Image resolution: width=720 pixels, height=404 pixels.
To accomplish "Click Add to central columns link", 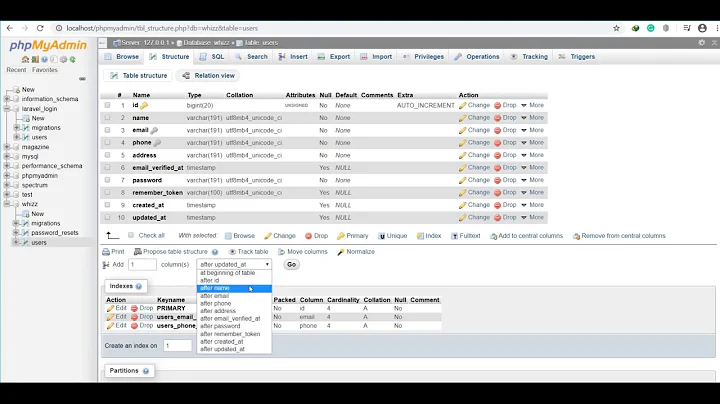I will click(526, 236).
